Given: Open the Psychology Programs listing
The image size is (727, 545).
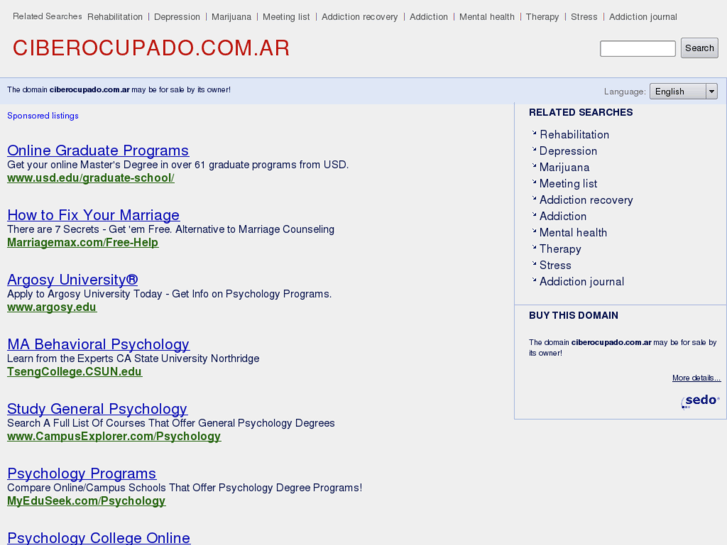Looking at the screenshot, I should [82, 473].
